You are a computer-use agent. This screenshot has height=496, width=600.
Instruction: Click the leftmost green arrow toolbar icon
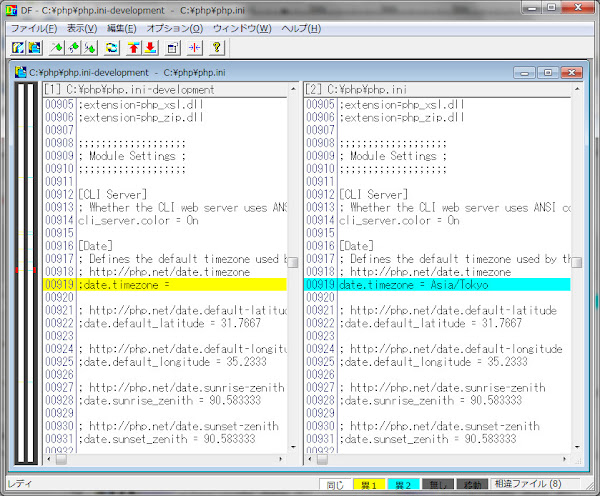[57, 48]
